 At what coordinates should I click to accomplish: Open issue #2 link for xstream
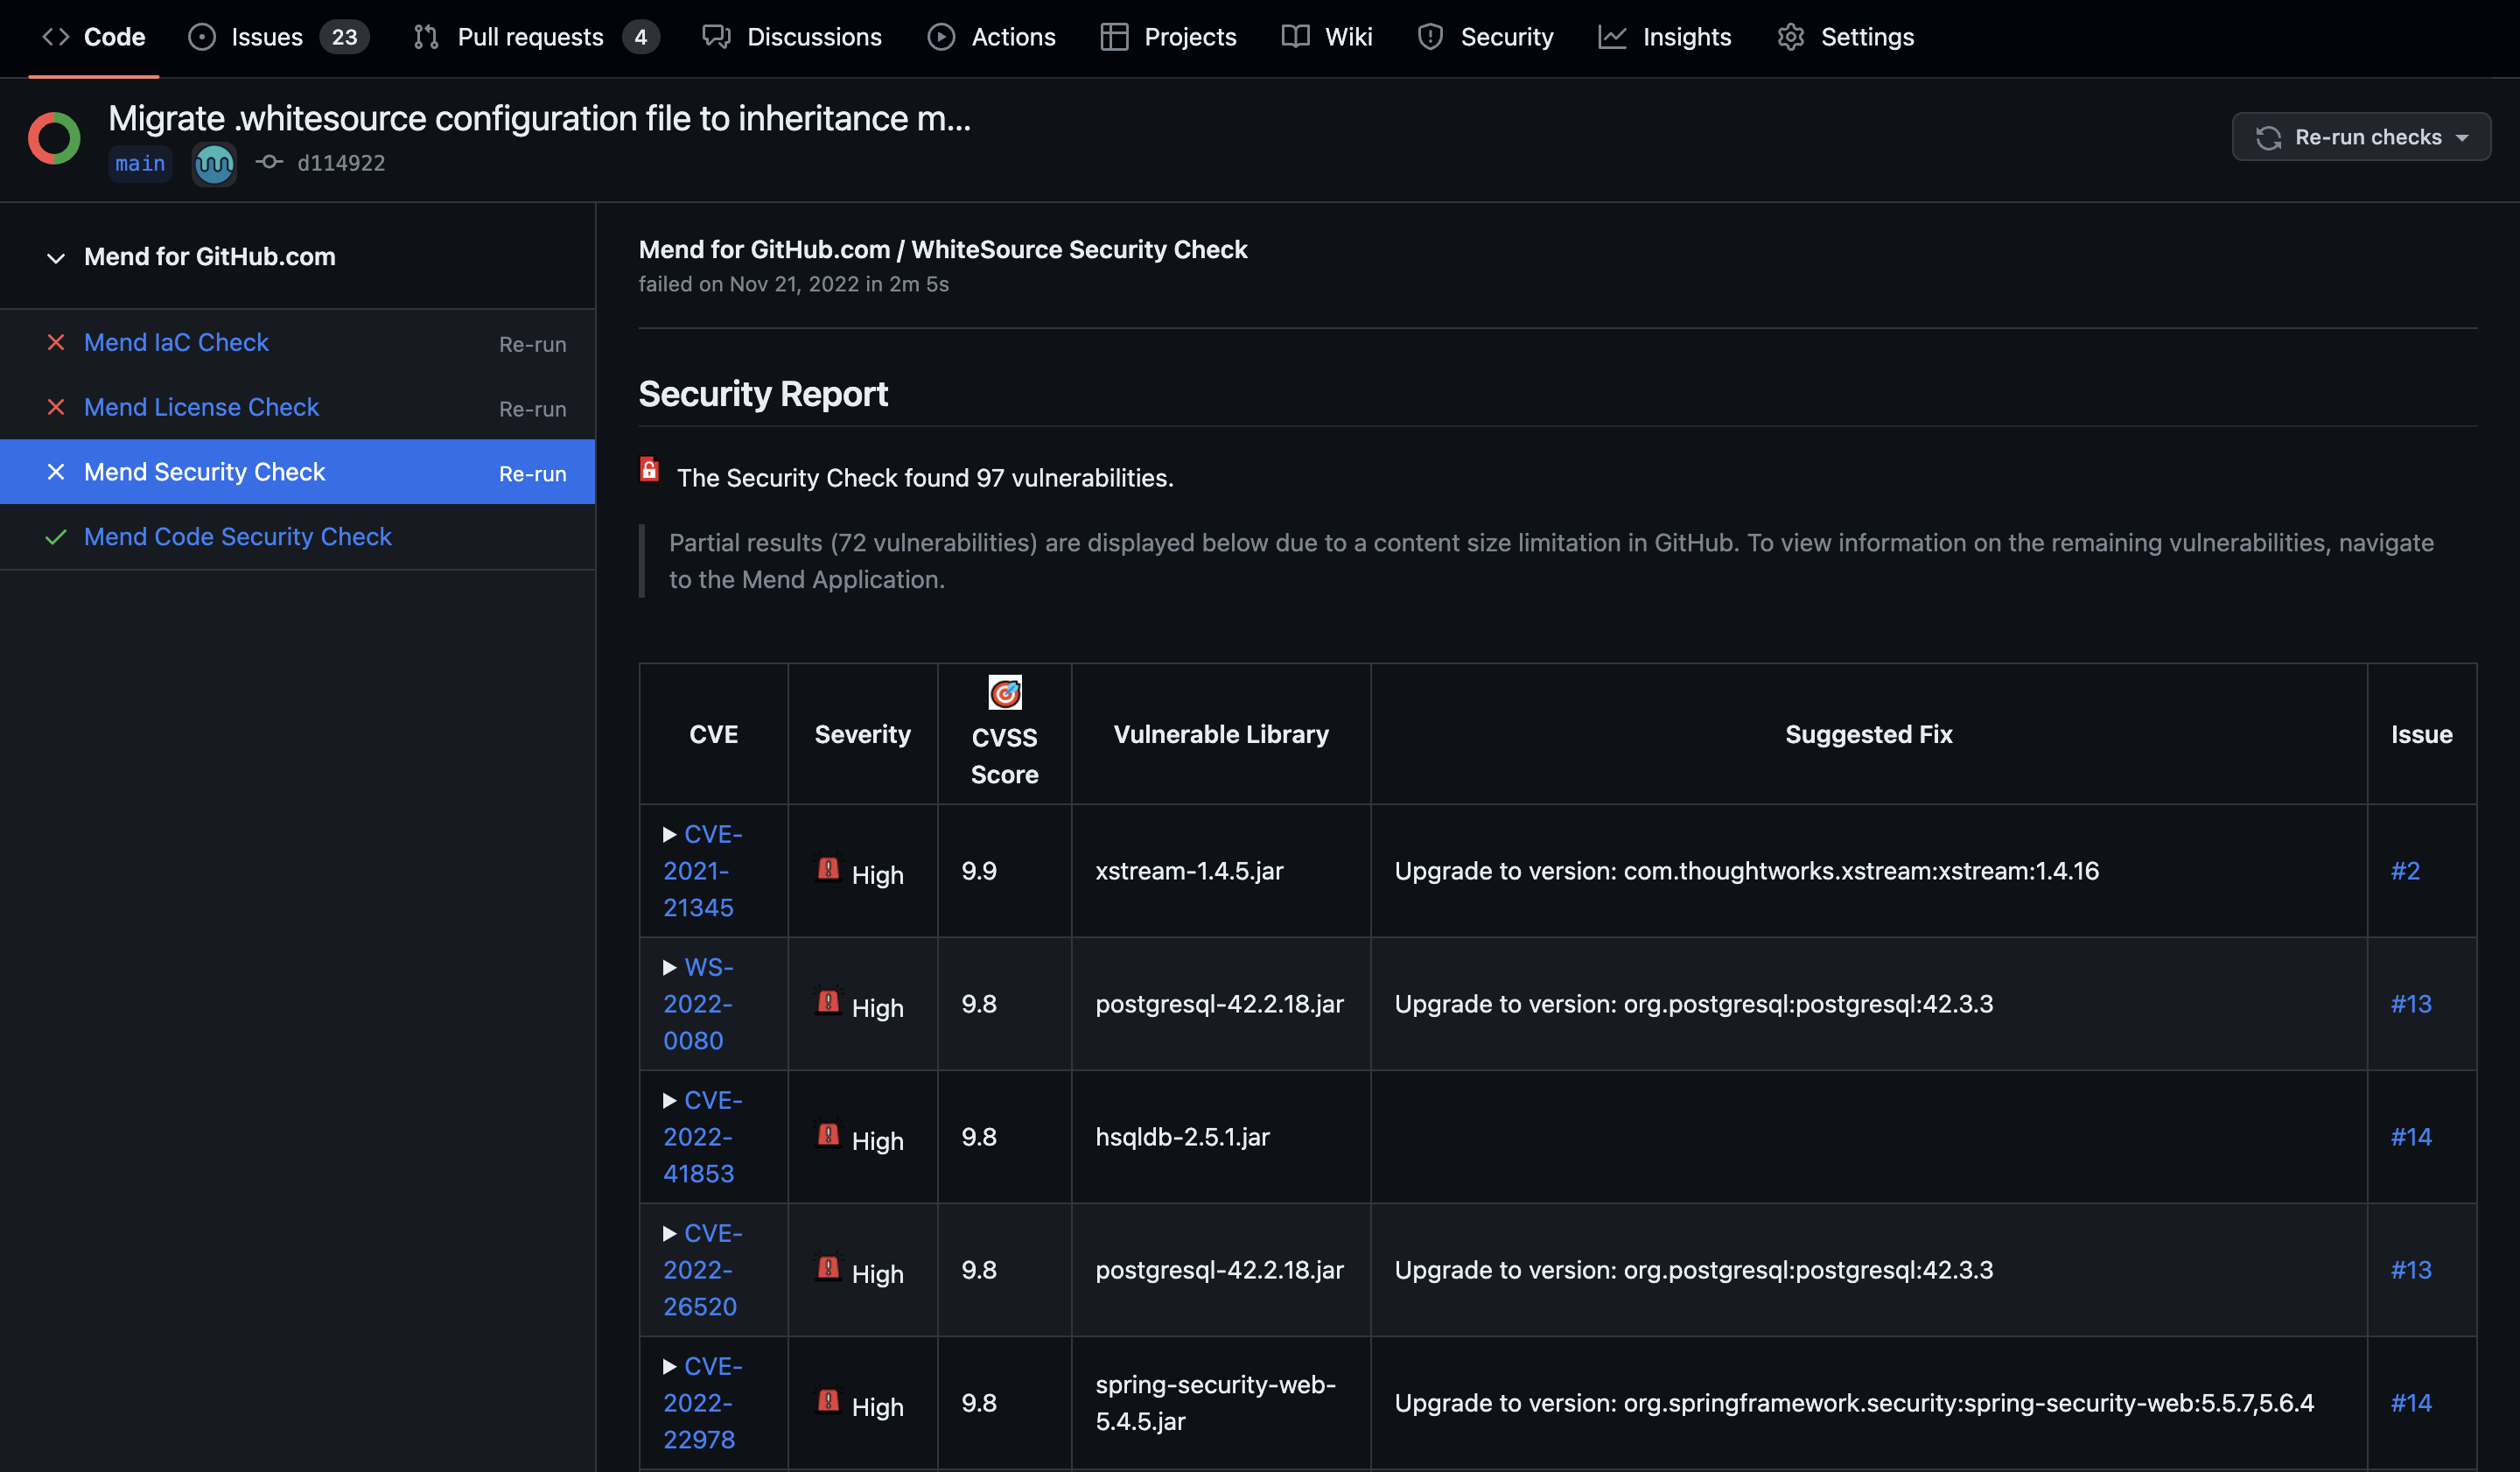[2405, 871]
